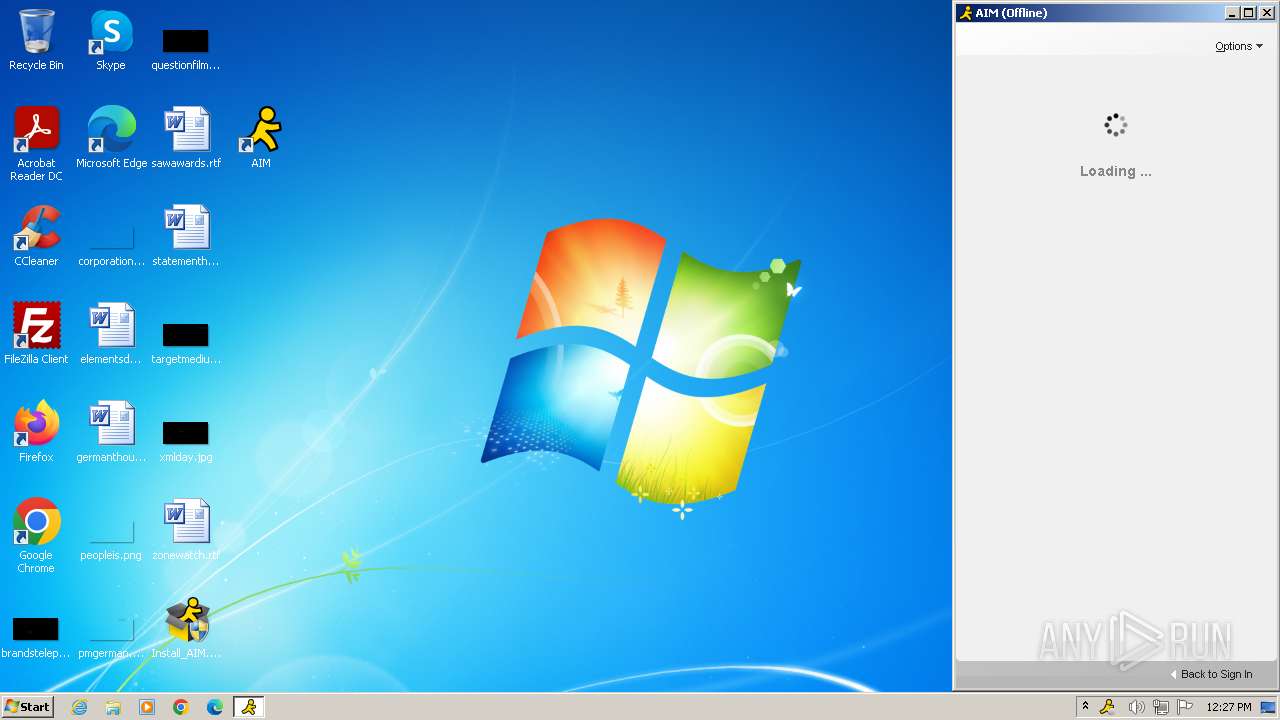
Task: Select the Install_AIM installer icon
Action: pos(186,628)
